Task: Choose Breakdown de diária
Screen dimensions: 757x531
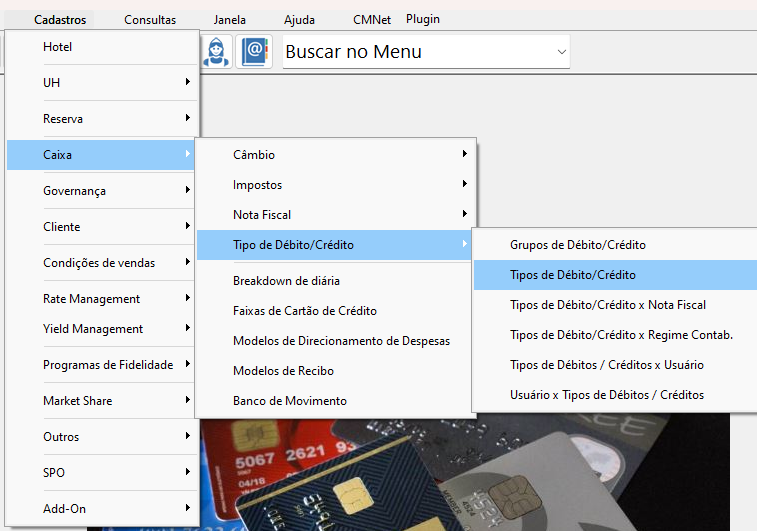Action: (x=336, y=281)
